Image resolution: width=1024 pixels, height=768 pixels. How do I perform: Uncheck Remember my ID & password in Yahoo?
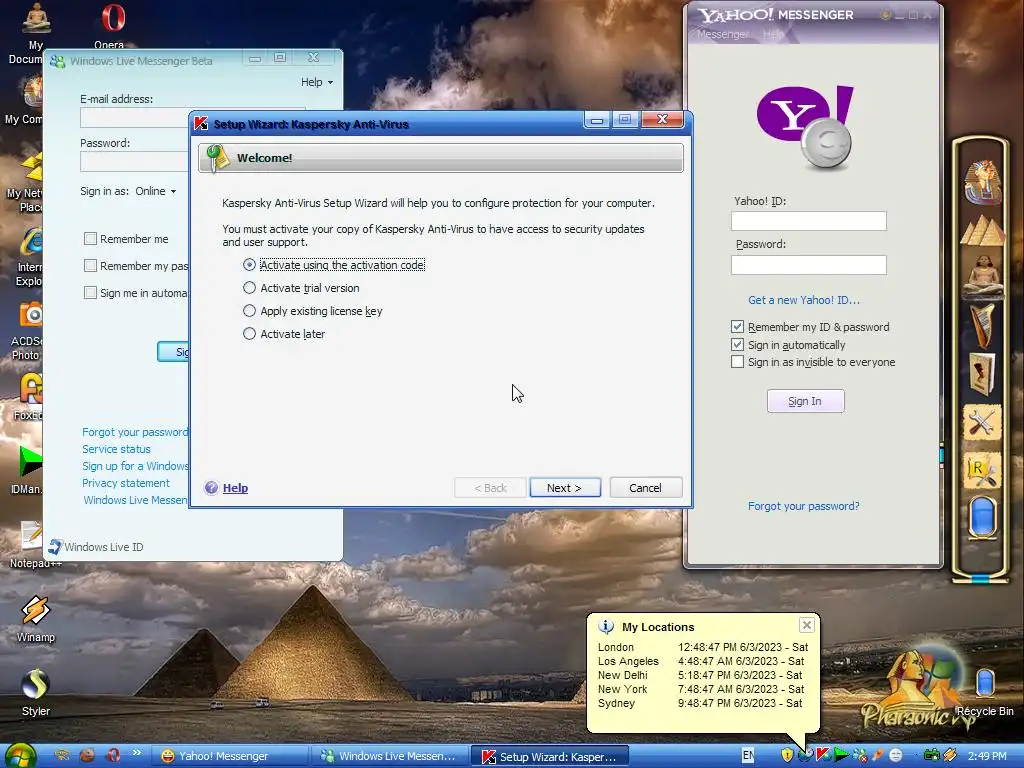pyautogui.click(x=737, y=327)
